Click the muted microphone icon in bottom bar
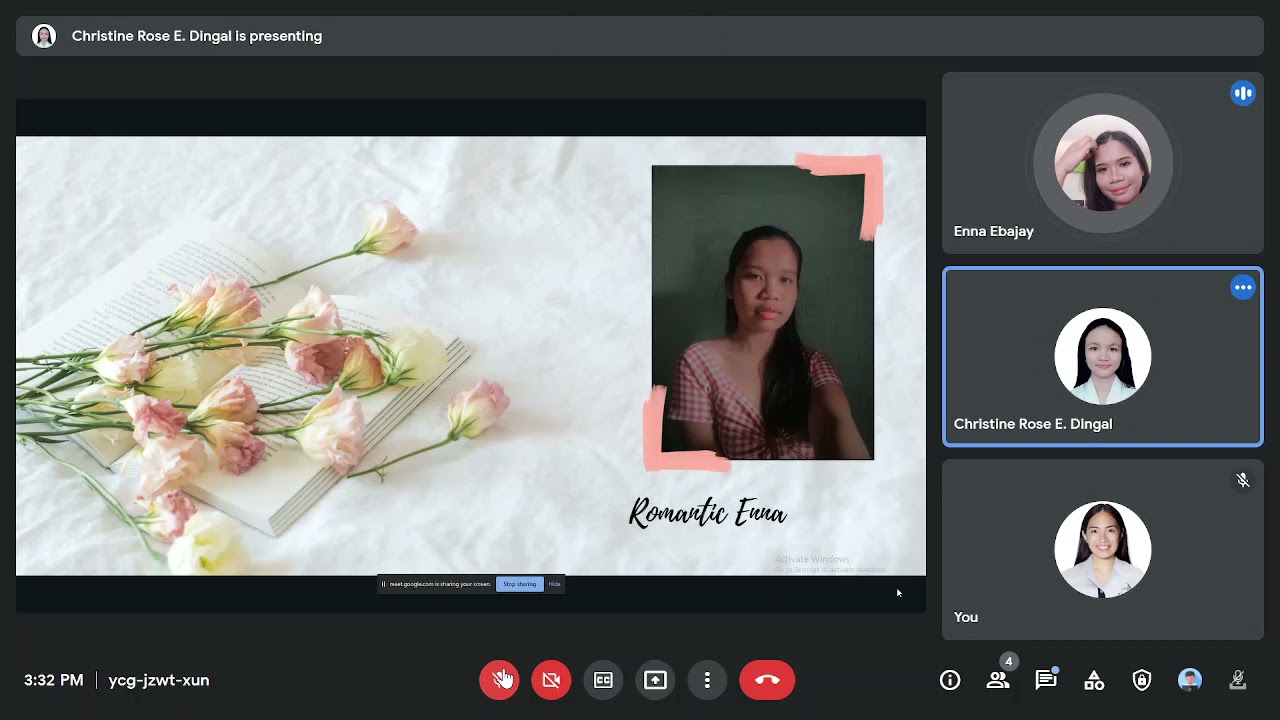Image resolution: width=1280 pixels, height=720 pixels. pos(1238,680)
